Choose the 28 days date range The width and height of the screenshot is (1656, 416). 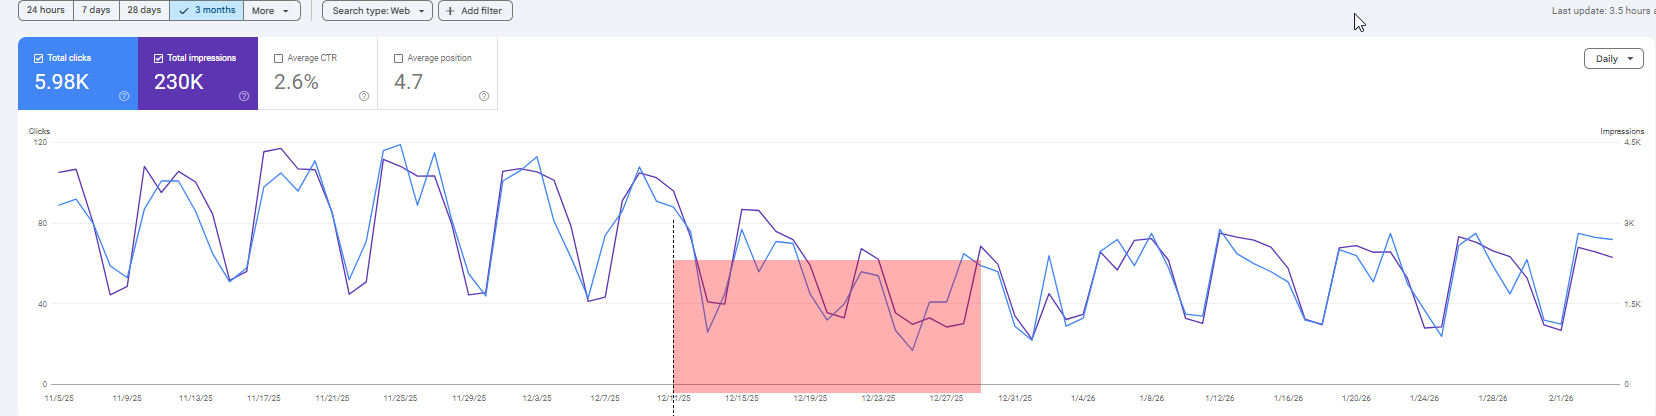tap(144, 10)
